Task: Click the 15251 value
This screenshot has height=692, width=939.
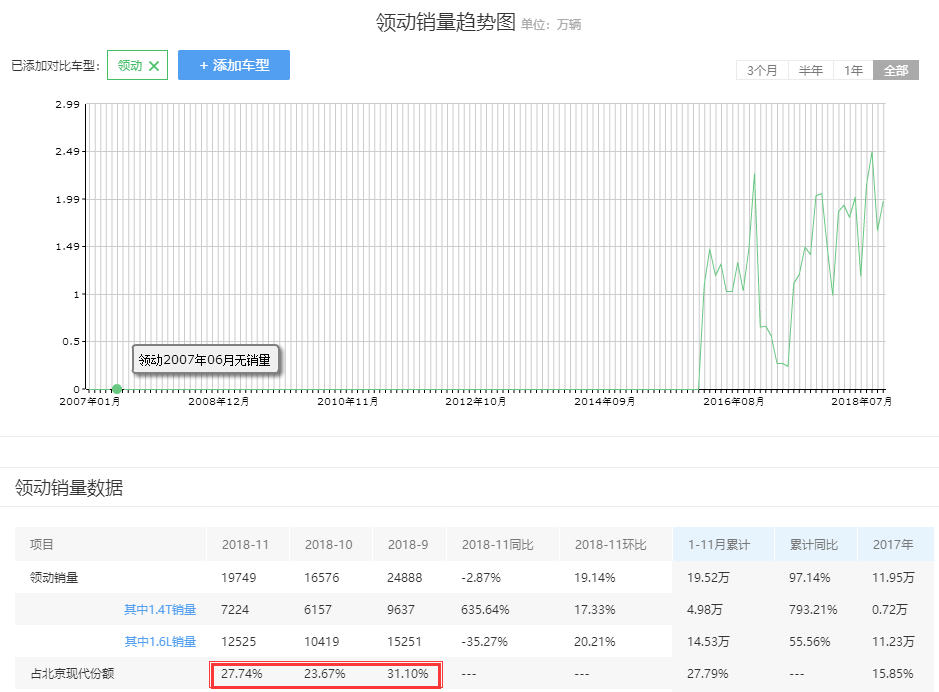Action: 404,642
